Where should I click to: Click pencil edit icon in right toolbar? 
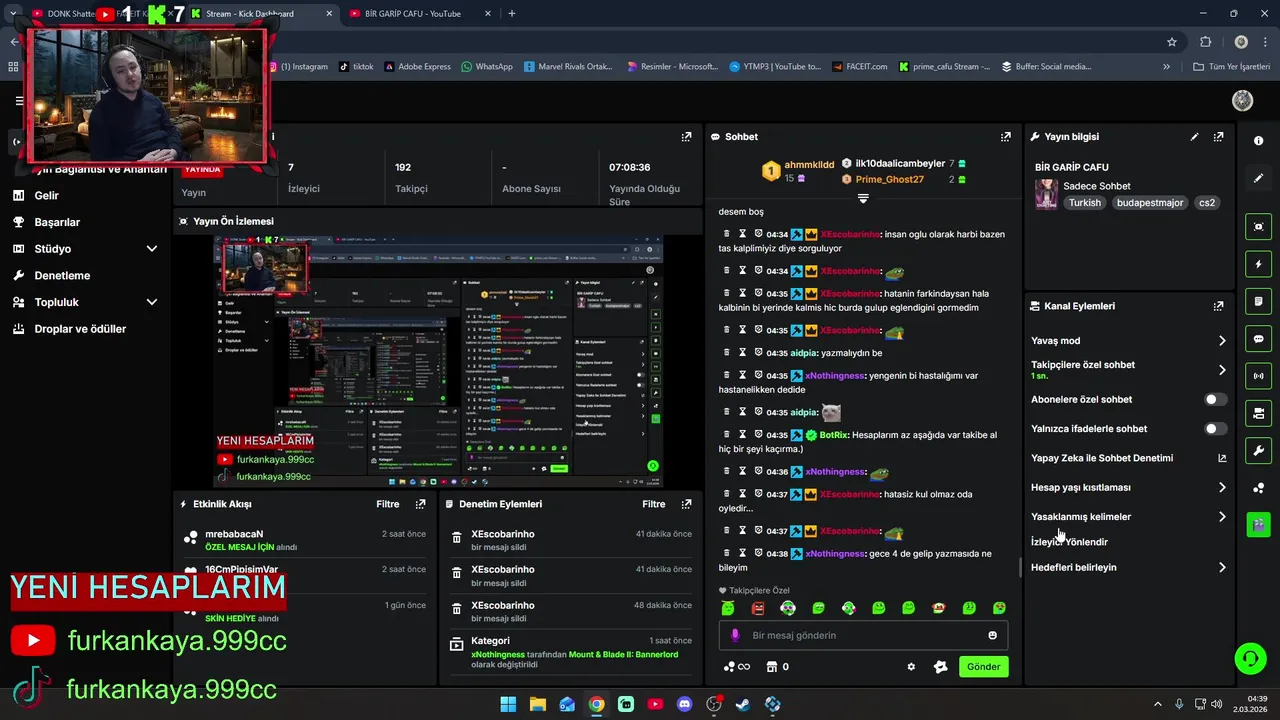(x=1258, y=178)
